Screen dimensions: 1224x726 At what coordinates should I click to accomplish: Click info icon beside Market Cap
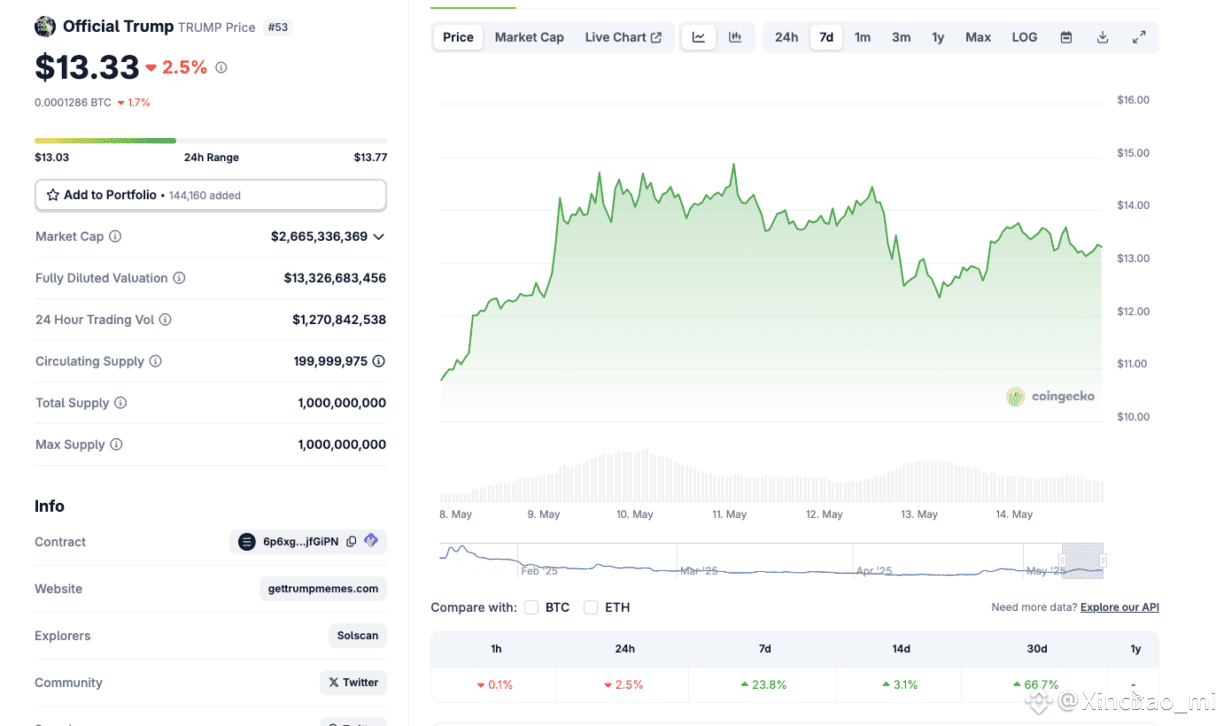(x=115, y=237)
